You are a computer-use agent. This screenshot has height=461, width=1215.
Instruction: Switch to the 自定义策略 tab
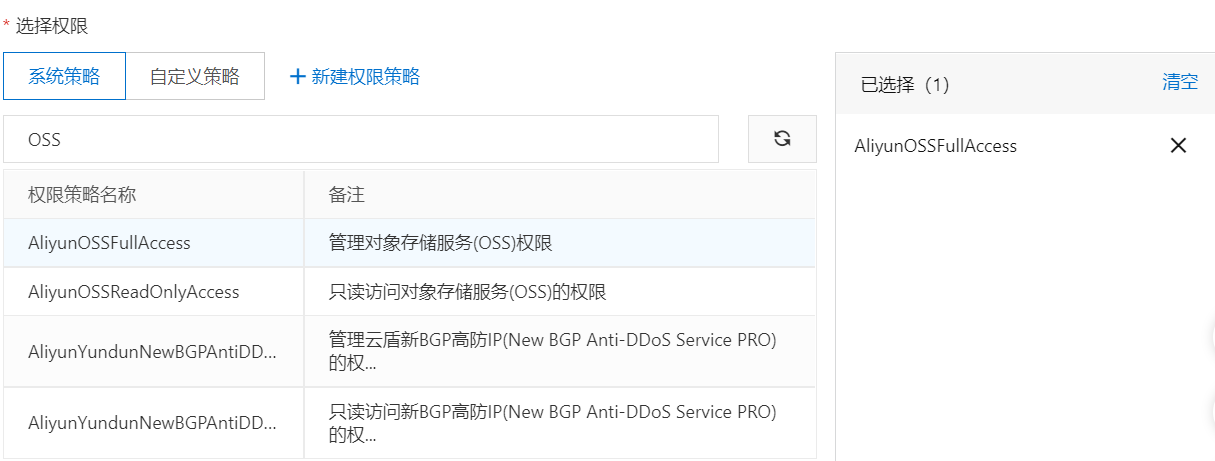pos(195,77)
